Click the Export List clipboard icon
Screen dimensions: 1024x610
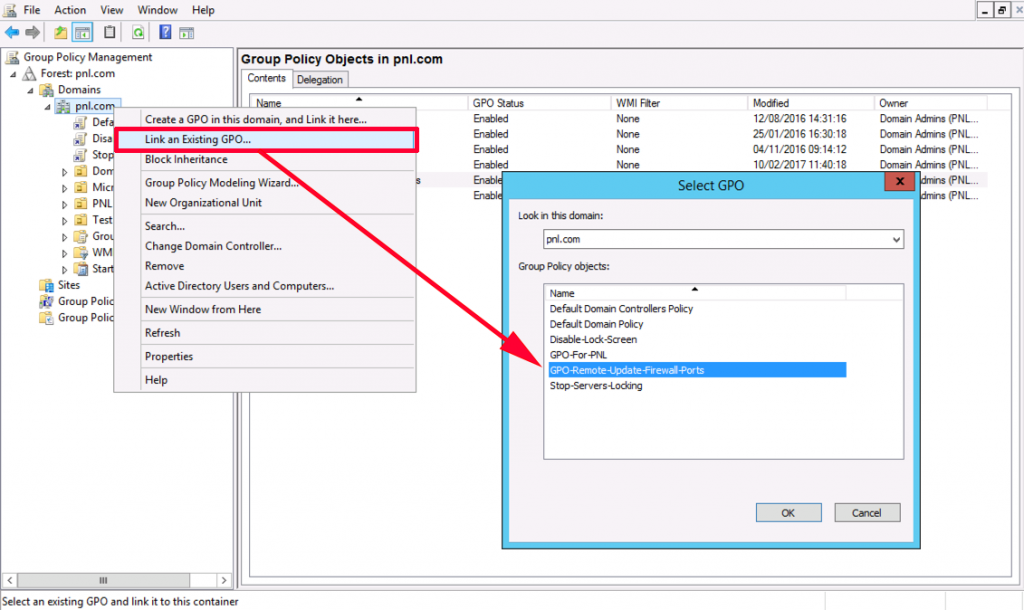[x=109, y=32]
